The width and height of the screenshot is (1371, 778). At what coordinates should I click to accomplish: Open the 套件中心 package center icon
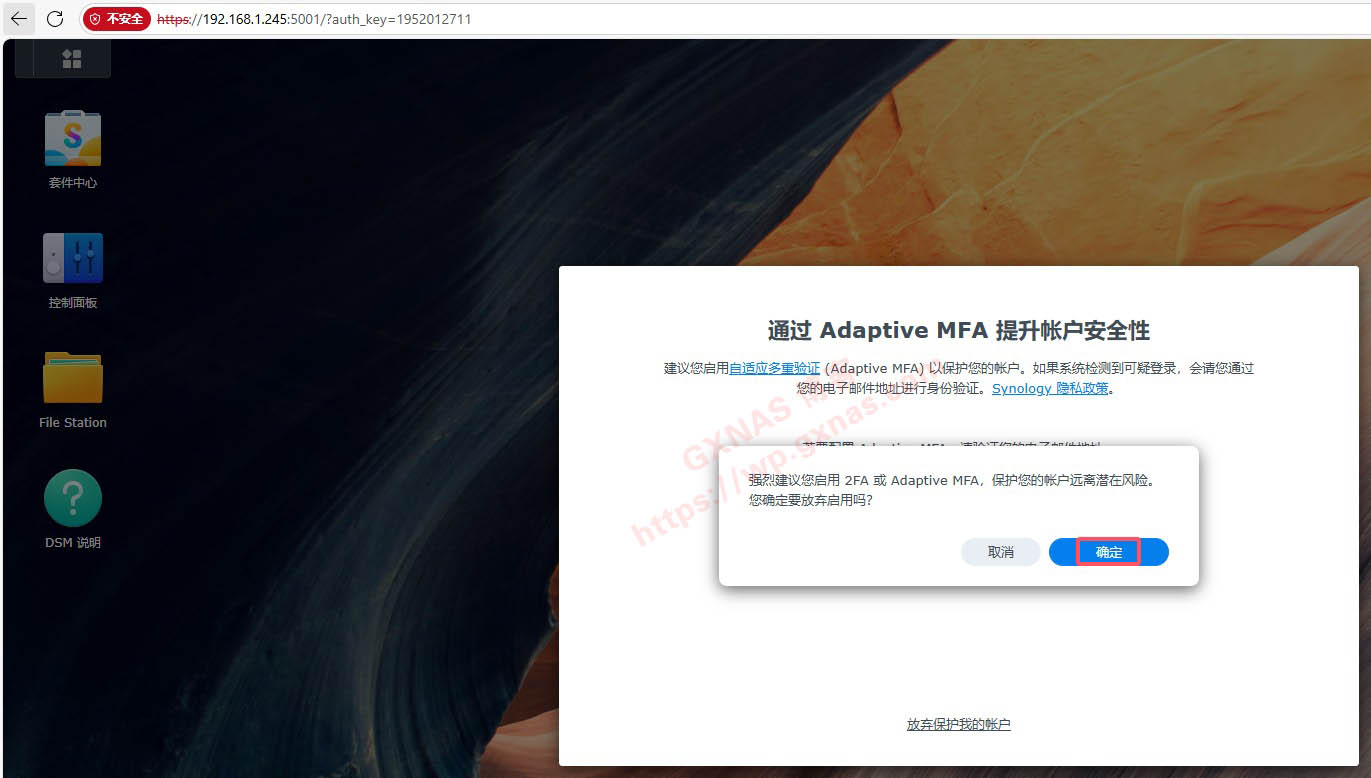tap(73, 138)
